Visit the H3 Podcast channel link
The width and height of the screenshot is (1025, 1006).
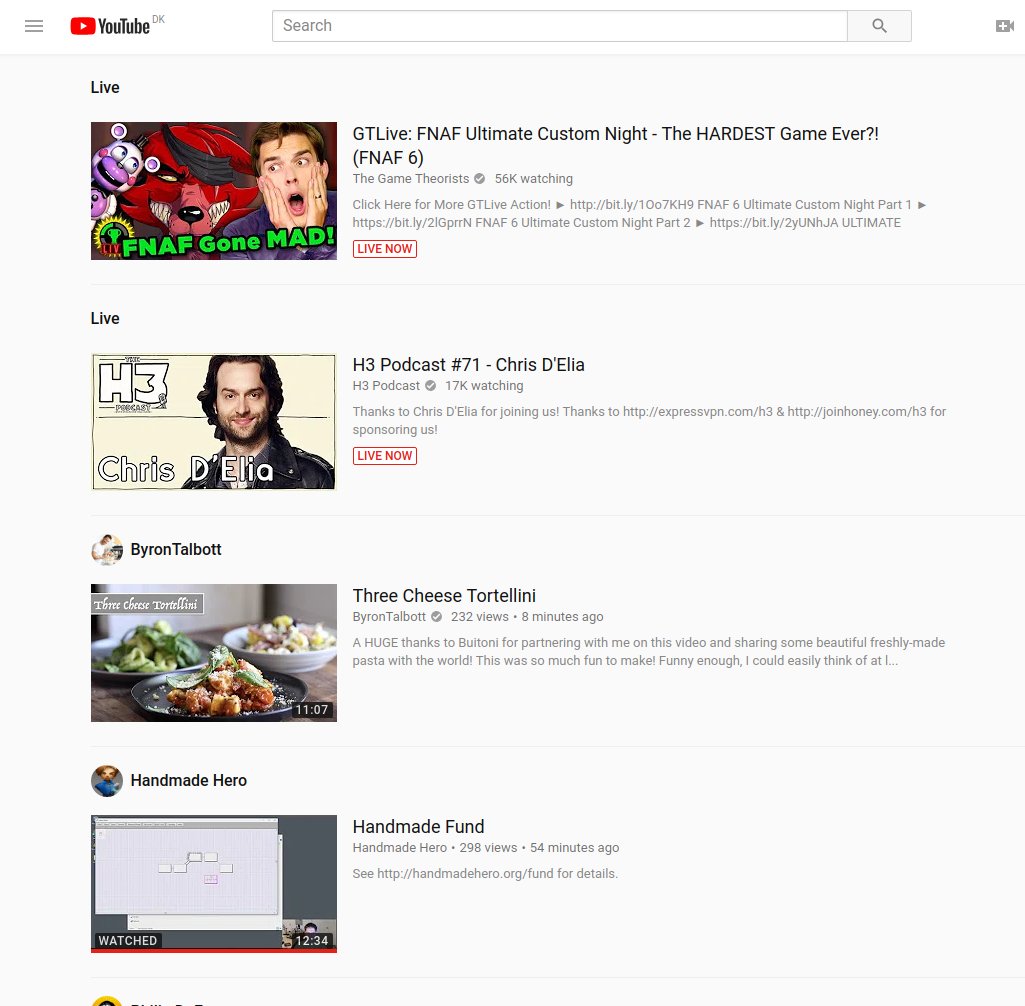tap(386, 386)
